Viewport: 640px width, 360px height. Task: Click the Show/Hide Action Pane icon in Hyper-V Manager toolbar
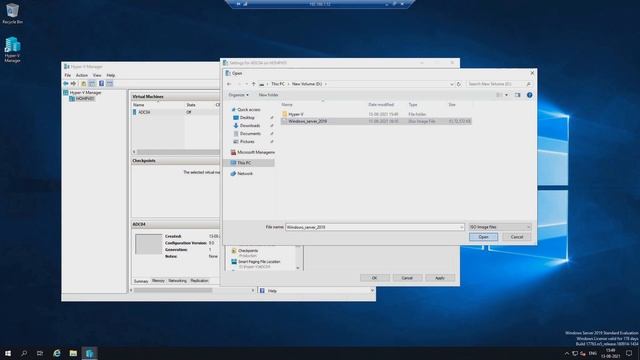[110, 84]
